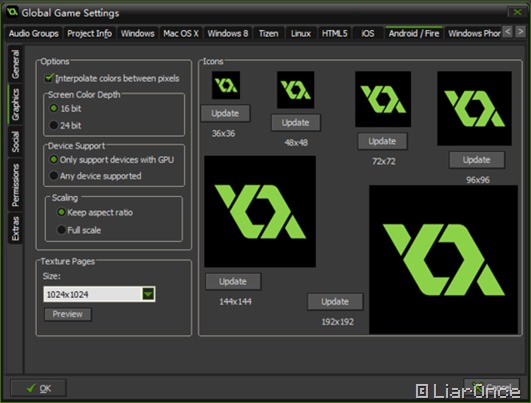Select the 144x144 icon preview
The width and height of the screenshot is (531, 403).
(260, 212)
